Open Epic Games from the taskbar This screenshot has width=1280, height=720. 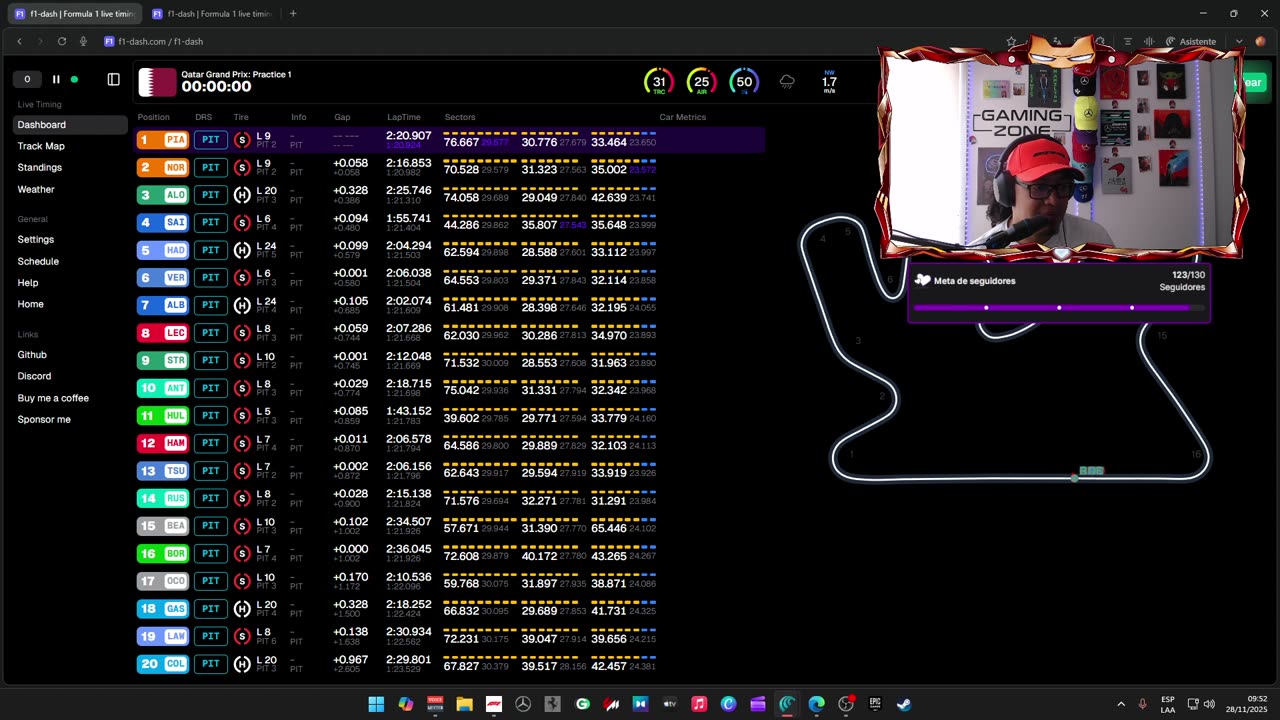[875, 704]
